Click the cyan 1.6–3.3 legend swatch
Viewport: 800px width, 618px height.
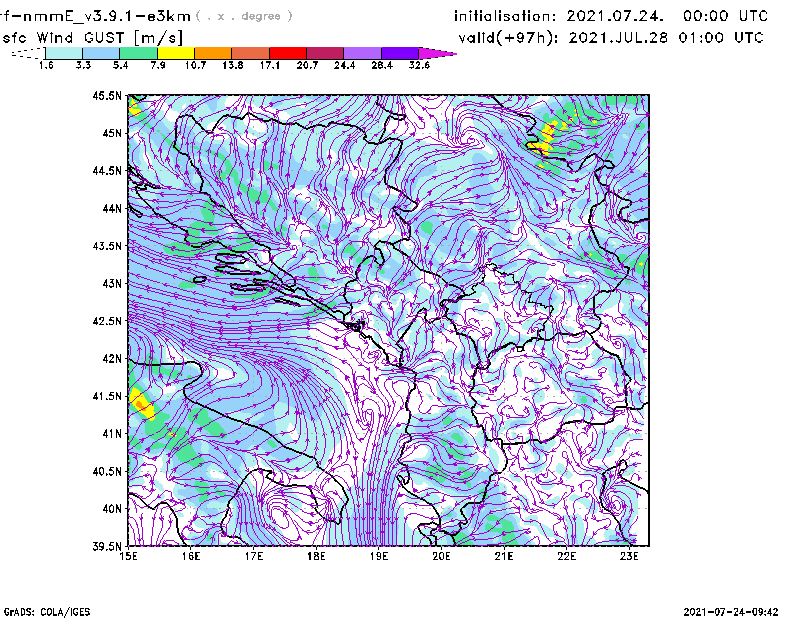tap(64, 53)
